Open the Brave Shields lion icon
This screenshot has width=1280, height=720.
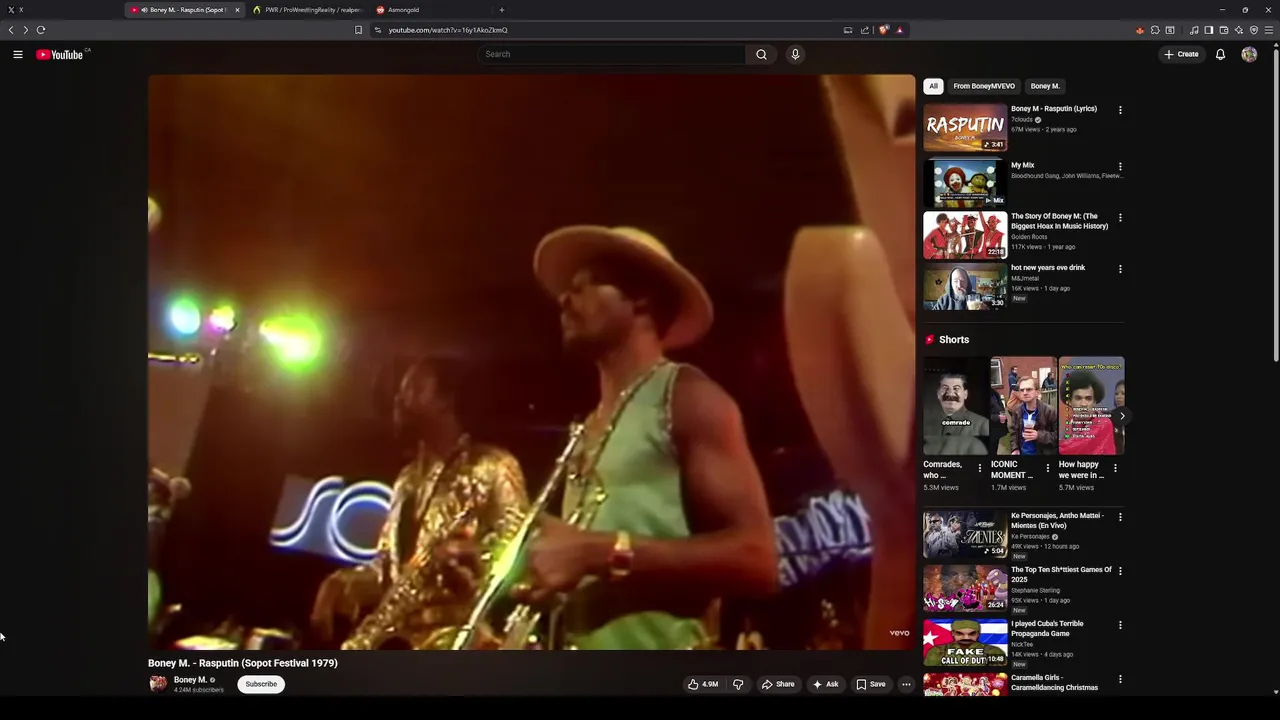pyautogui.click(x=884, y=30)
